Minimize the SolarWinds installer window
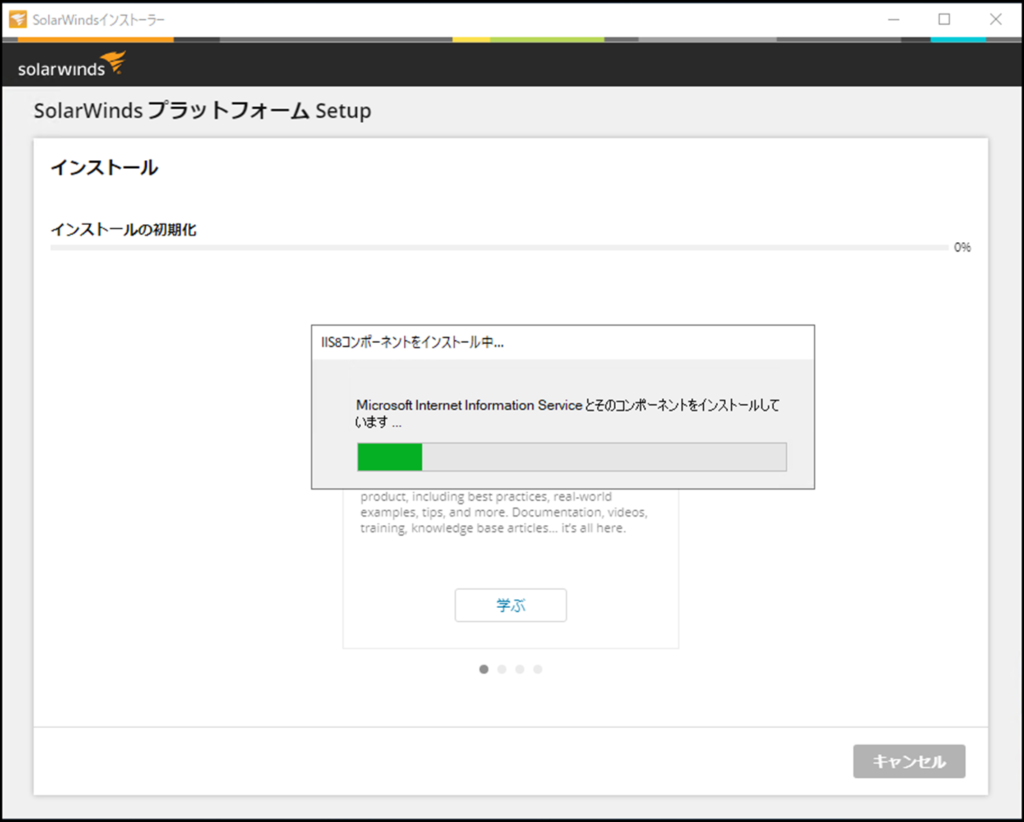 point(893,20)
